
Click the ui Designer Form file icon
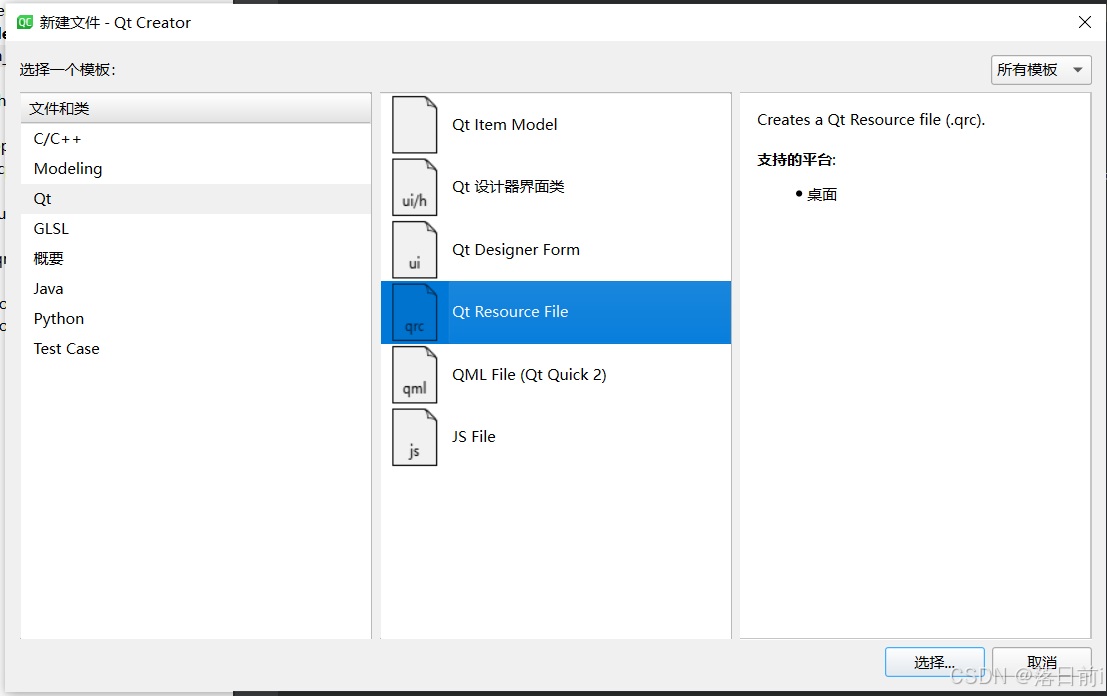coord(414,250)
